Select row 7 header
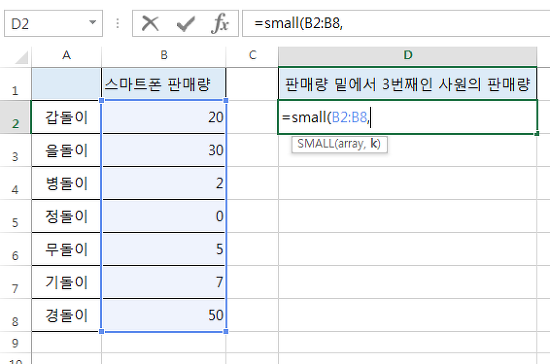Image resolution: width=550 pixels, height=364 pixels. point(15,282)
